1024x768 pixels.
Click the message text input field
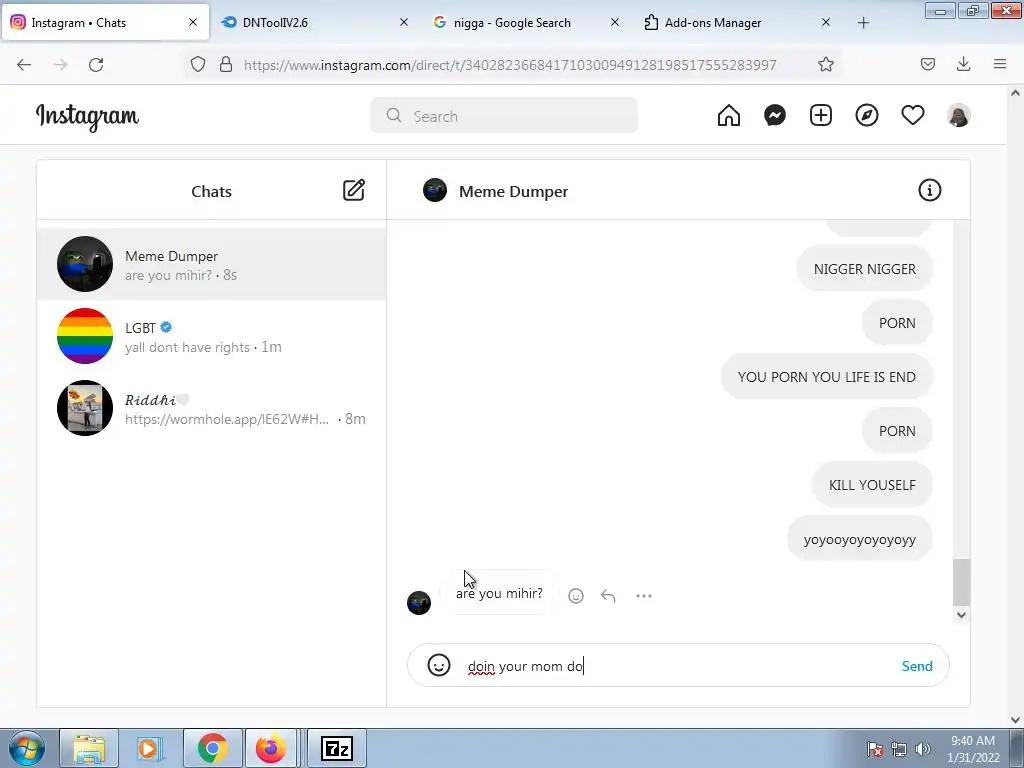[678, 665]
